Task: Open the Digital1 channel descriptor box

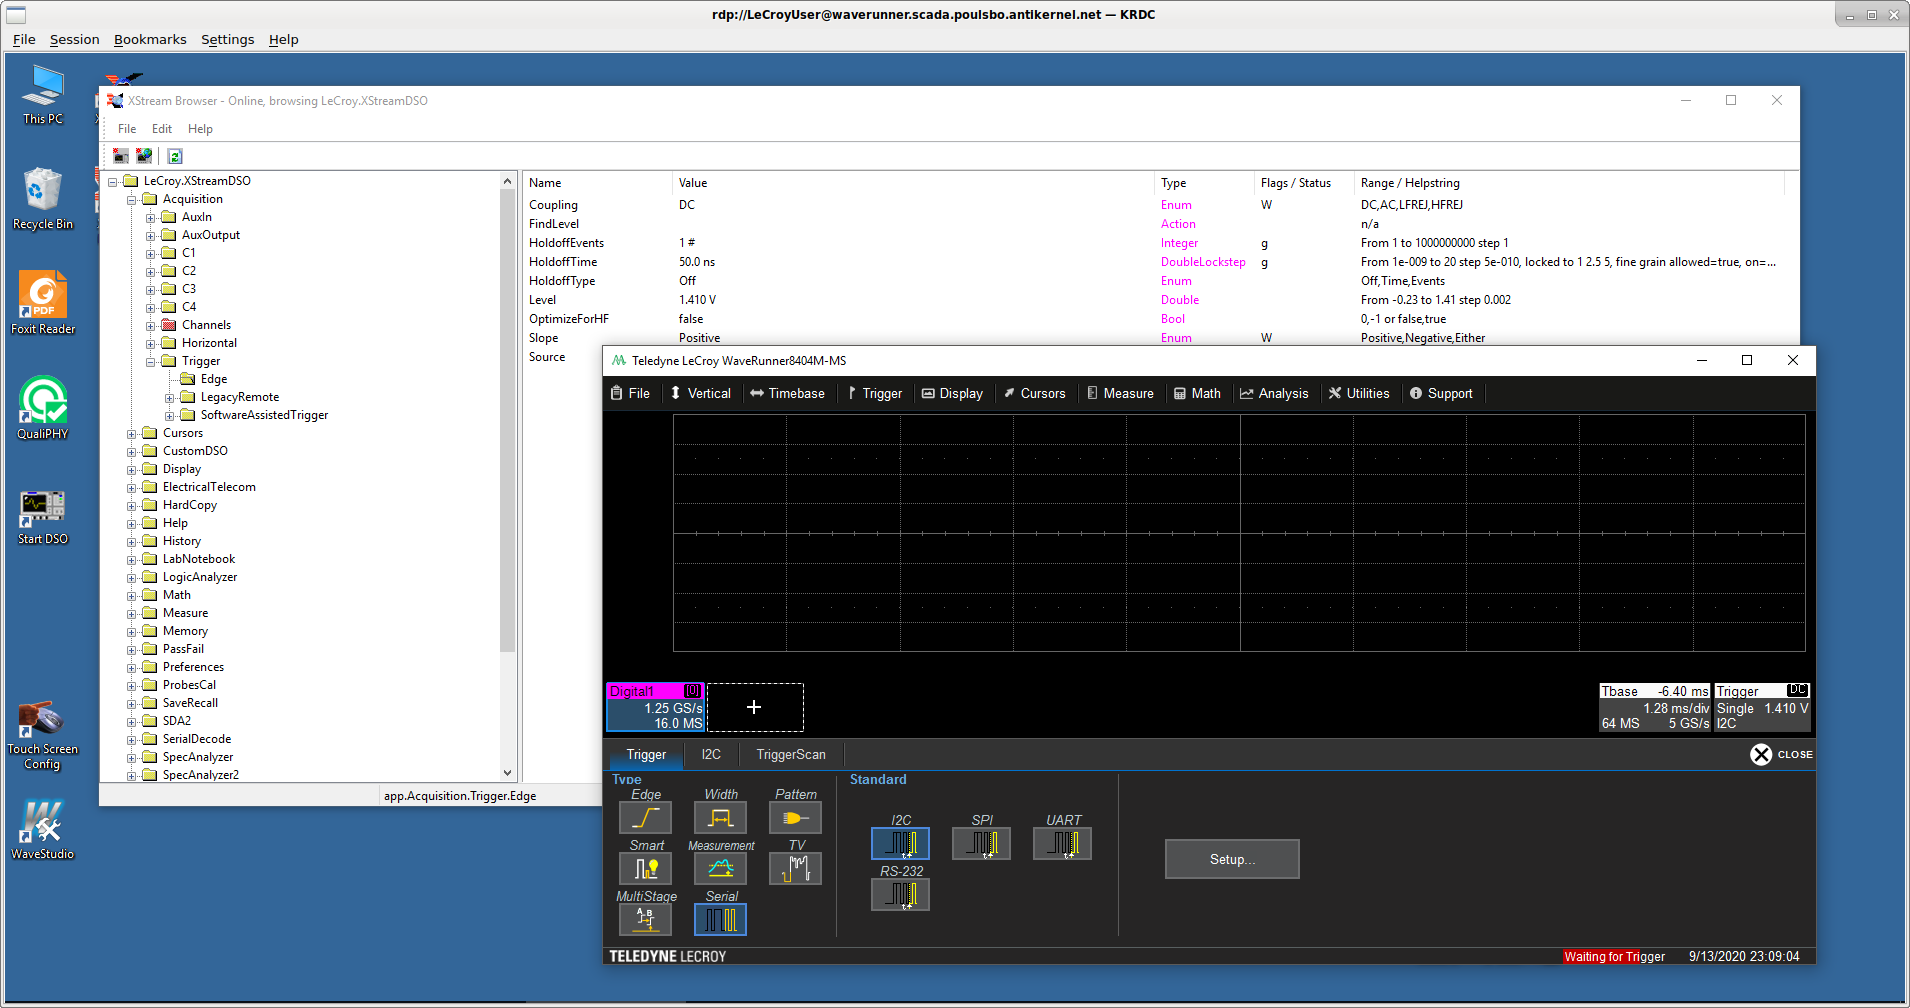Action: (x=655, y=707)
